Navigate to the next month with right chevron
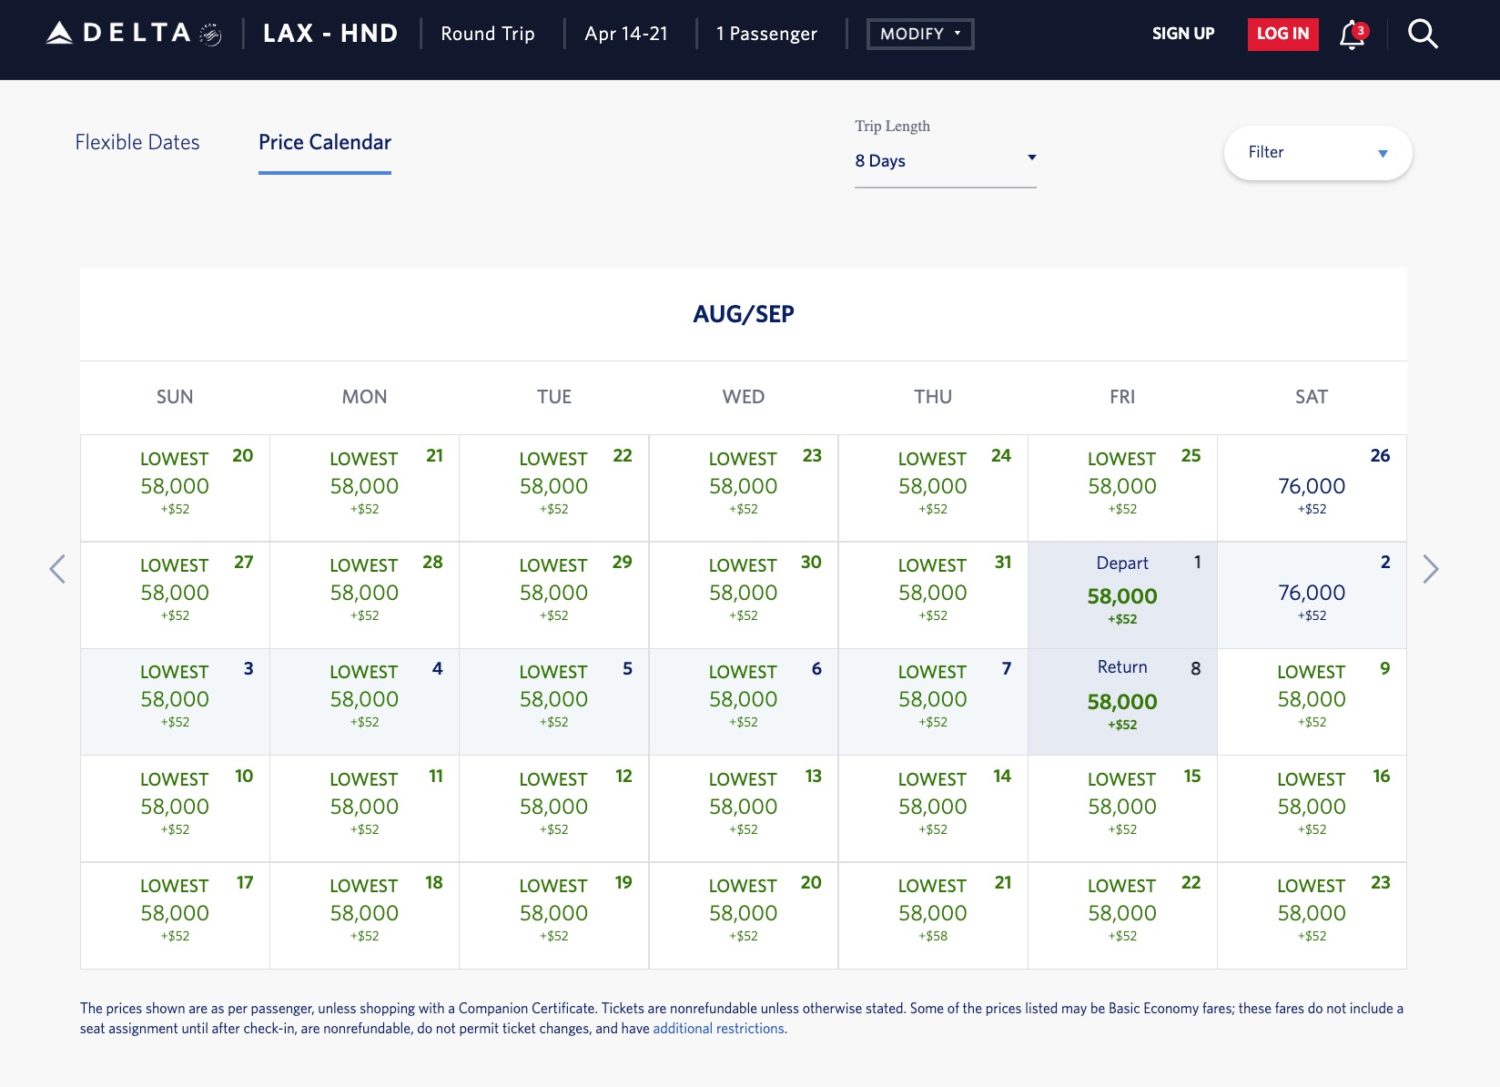The image size is (1500, 1087). tap(1431, 568)
